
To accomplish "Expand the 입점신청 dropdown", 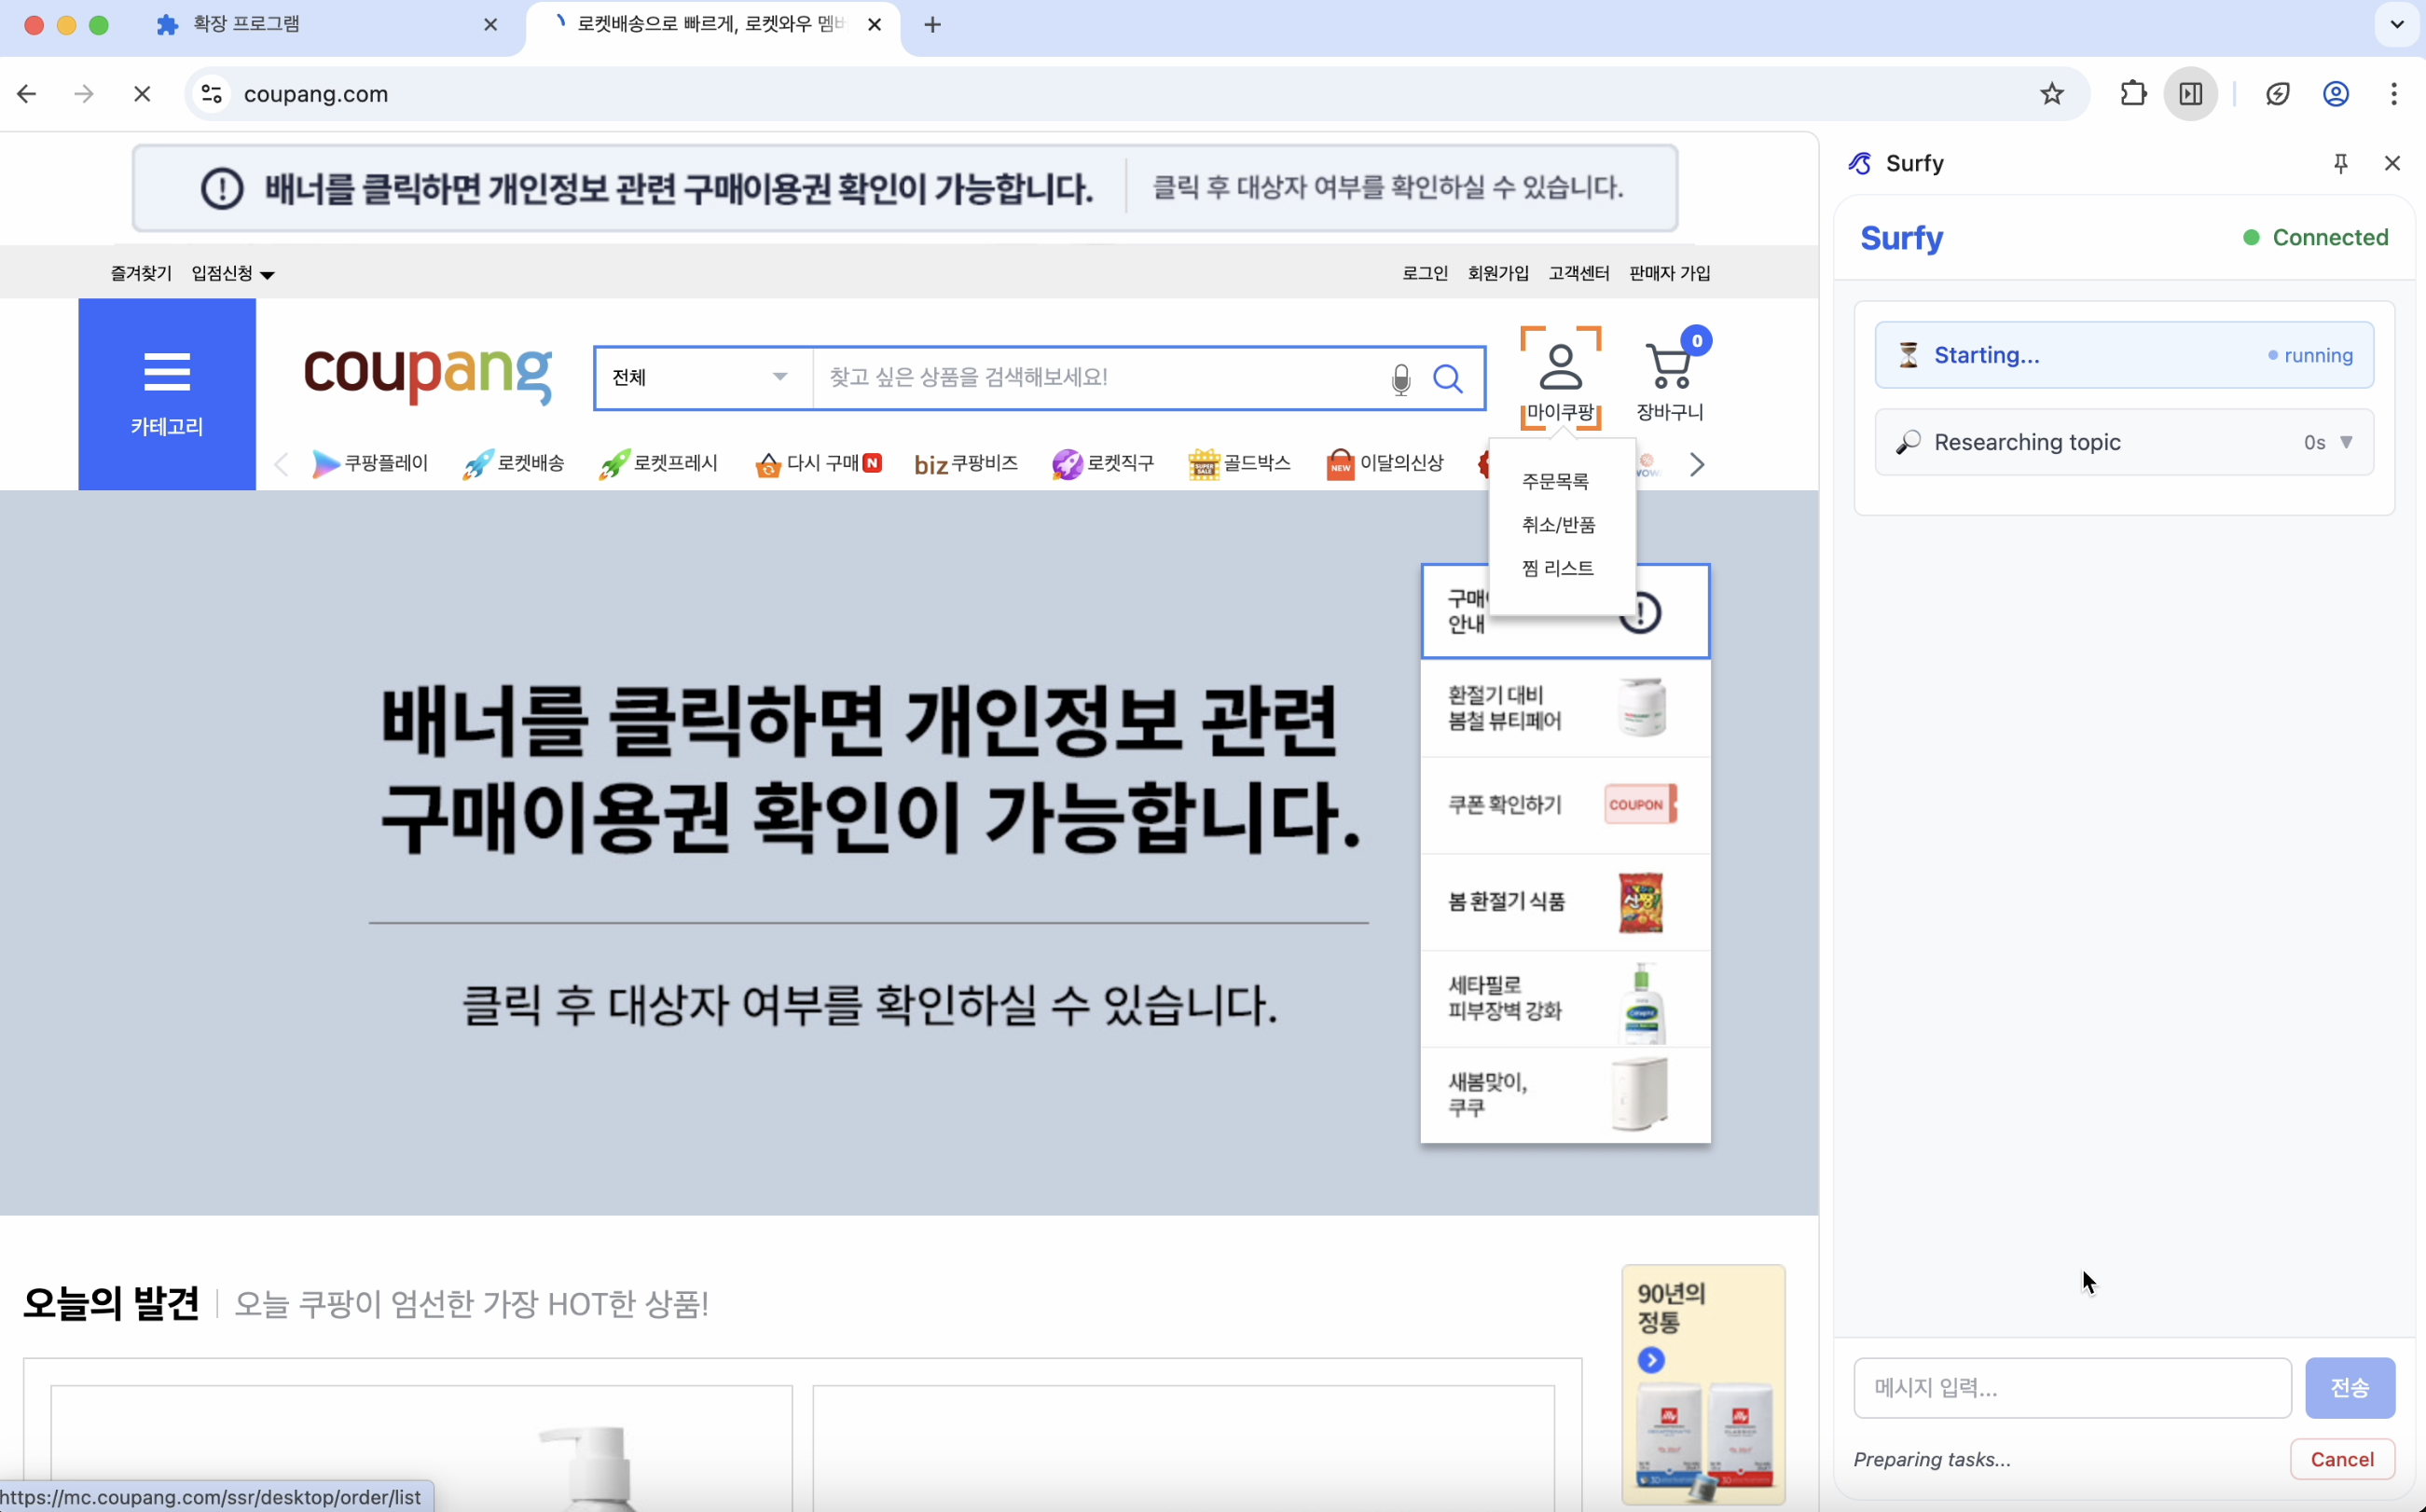I will pos(233,274).
